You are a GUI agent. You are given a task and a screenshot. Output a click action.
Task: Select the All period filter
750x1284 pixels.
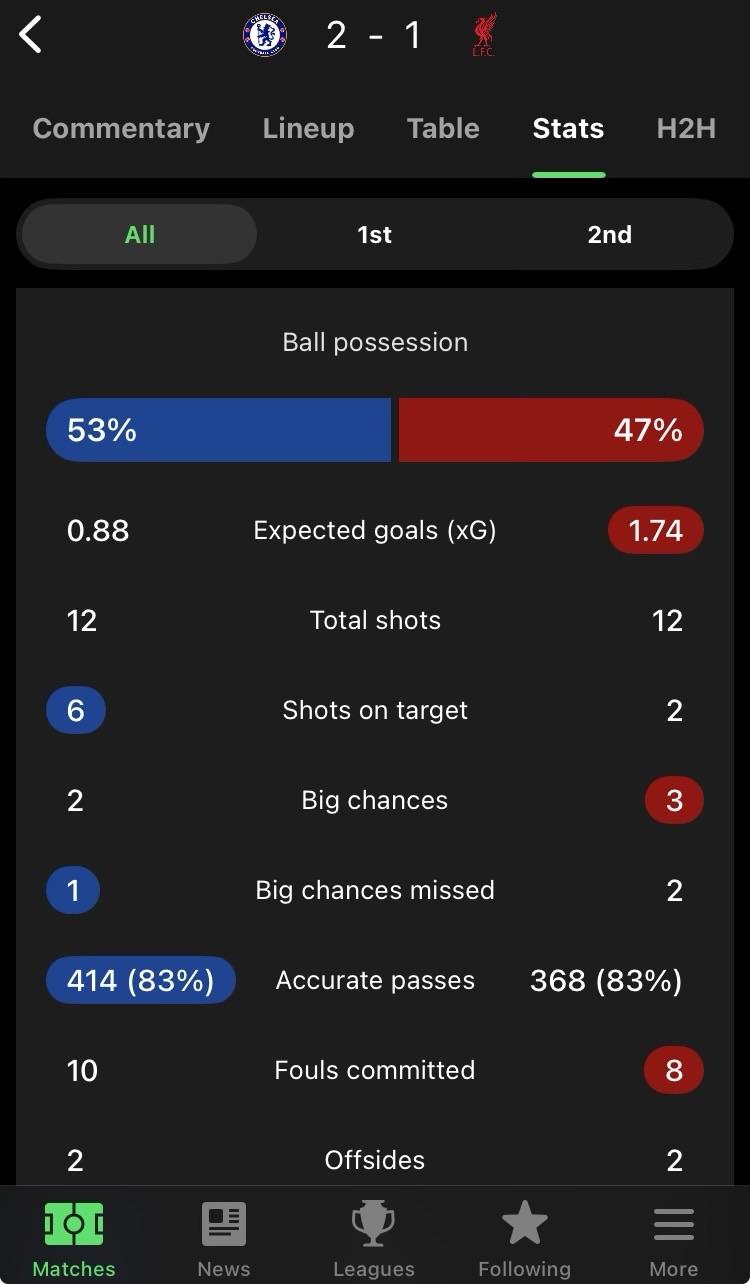140,234
